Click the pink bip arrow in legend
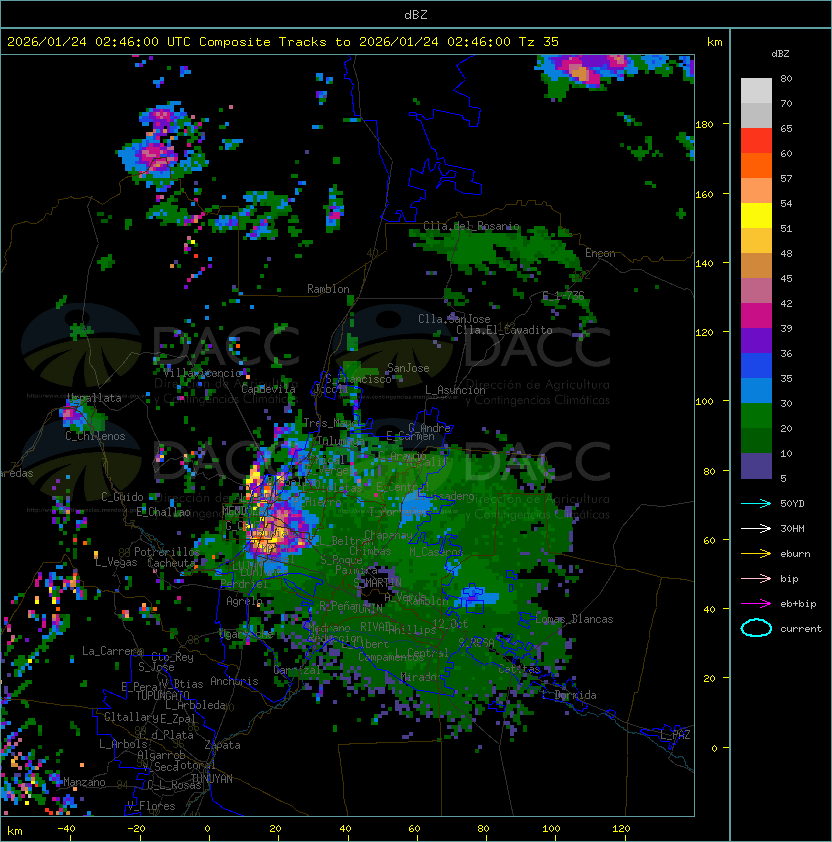 (x=756, y=578)
